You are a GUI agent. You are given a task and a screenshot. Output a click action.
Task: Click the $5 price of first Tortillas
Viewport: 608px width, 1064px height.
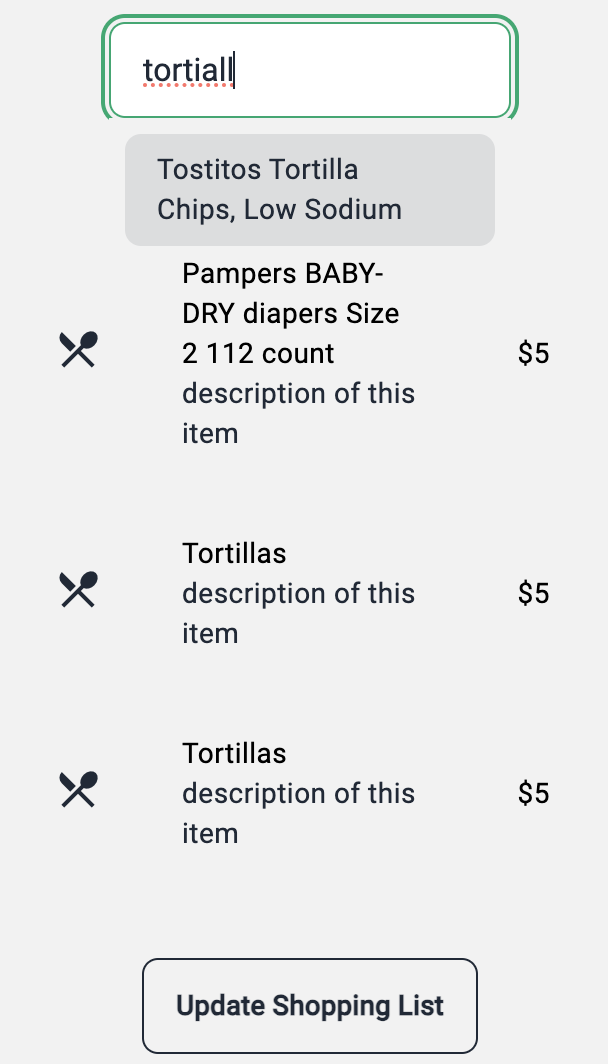533,593
